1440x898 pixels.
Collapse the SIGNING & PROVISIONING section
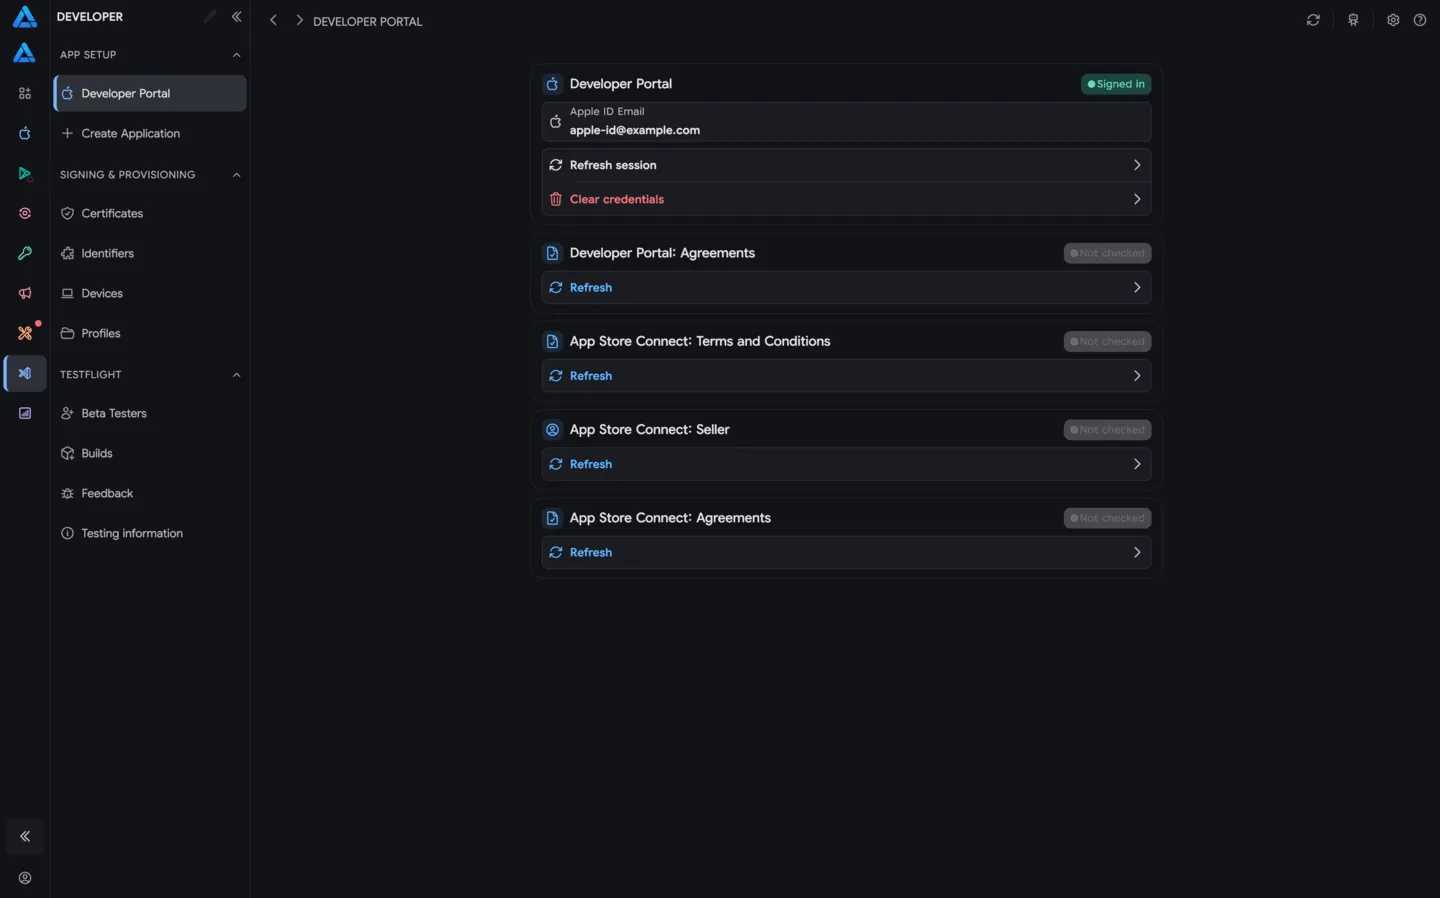click(236, 175)
